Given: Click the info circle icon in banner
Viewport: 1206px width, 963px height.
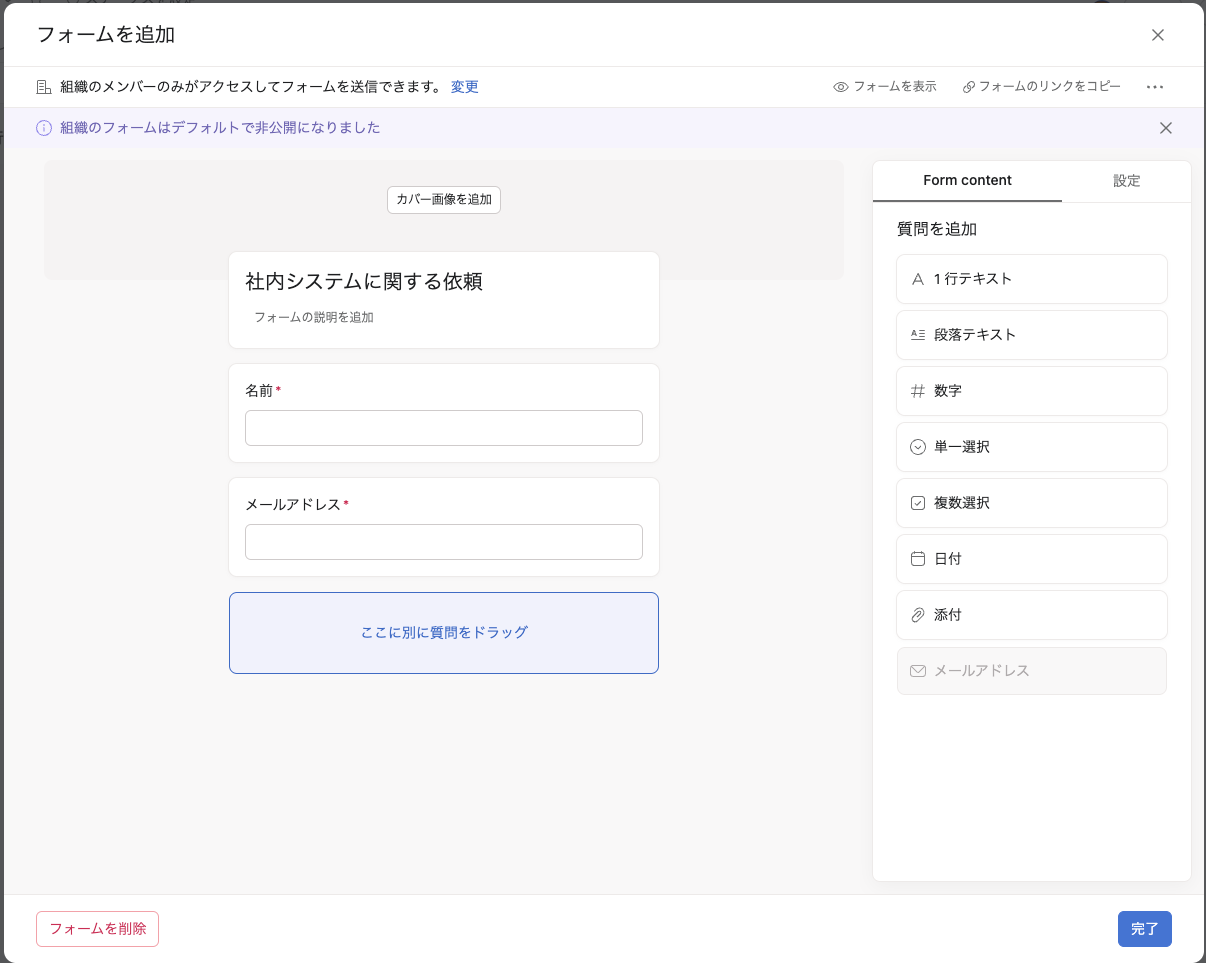Looking at the screenshot, I should coord(44,128).
